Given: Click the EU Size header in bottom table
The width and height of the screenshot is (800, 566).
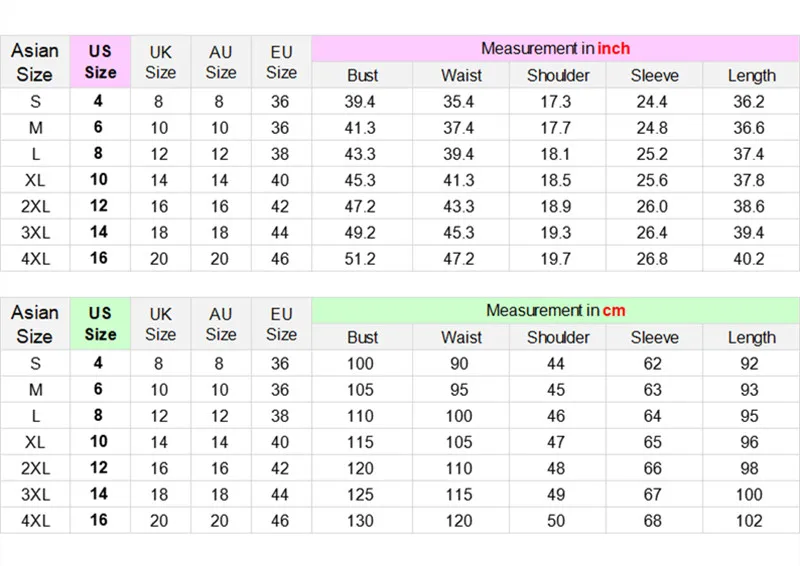Looking at the screenshot, I should pos(281,324).
